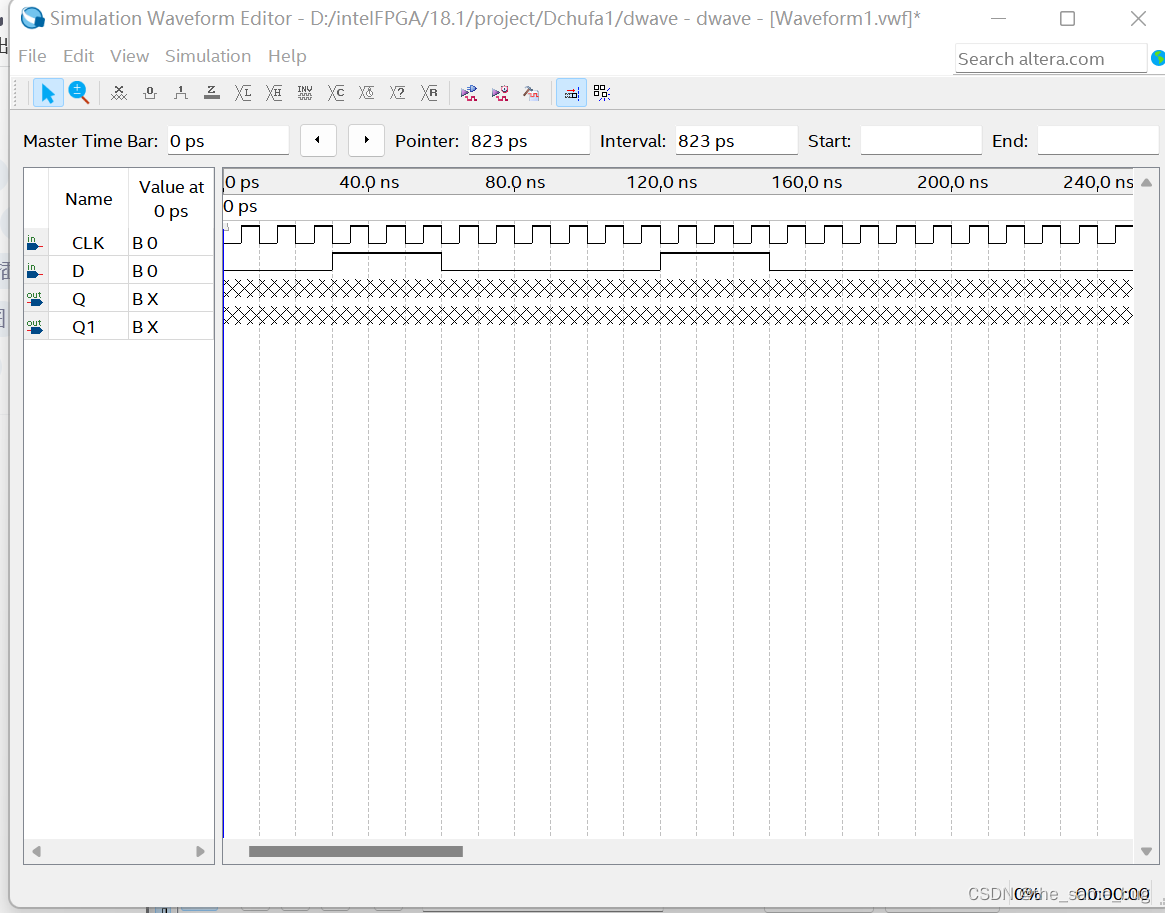The image size is (1165, 913).
Task: Click the Value at 0 ps header
Action: pyautogui.click(x=171, y=199)
